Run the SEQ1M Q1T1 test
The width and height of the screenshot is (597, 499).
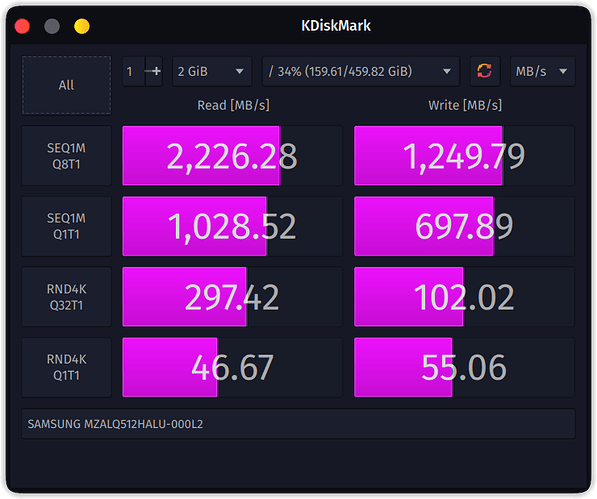66,226
